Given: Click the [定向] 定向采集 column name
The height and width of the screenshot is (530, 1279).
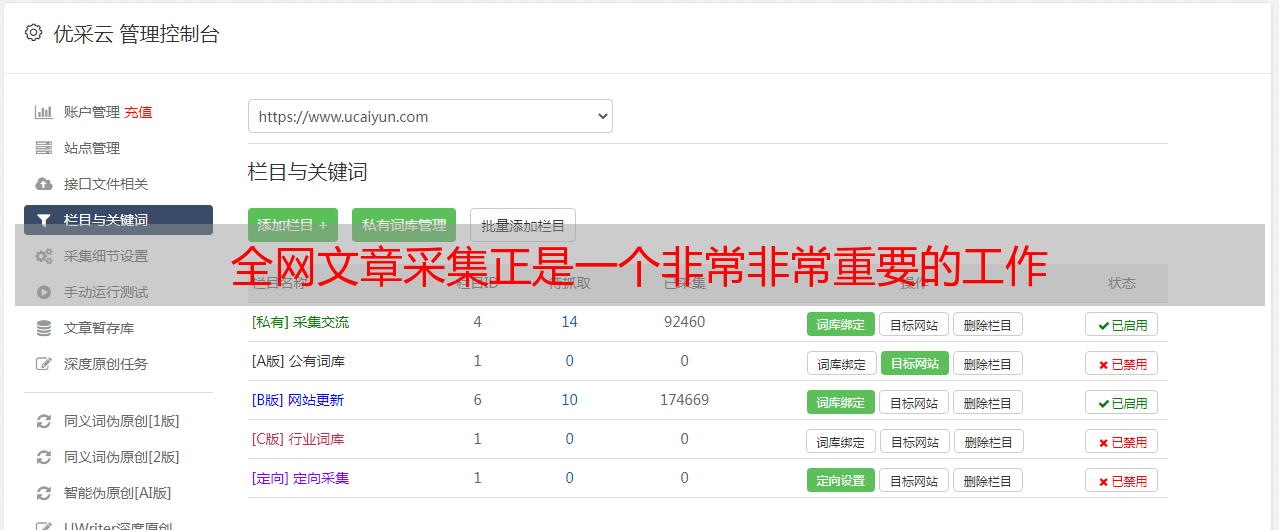Looking at the screenshot, I should click(x=301, y=478).
